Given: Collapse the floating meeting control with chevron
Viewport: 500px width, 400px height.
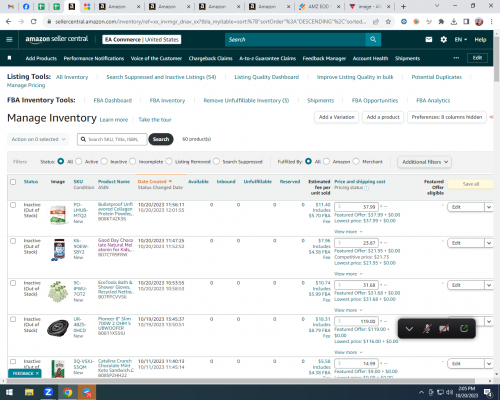Looking at the screenshot, I should pos(409,329).
